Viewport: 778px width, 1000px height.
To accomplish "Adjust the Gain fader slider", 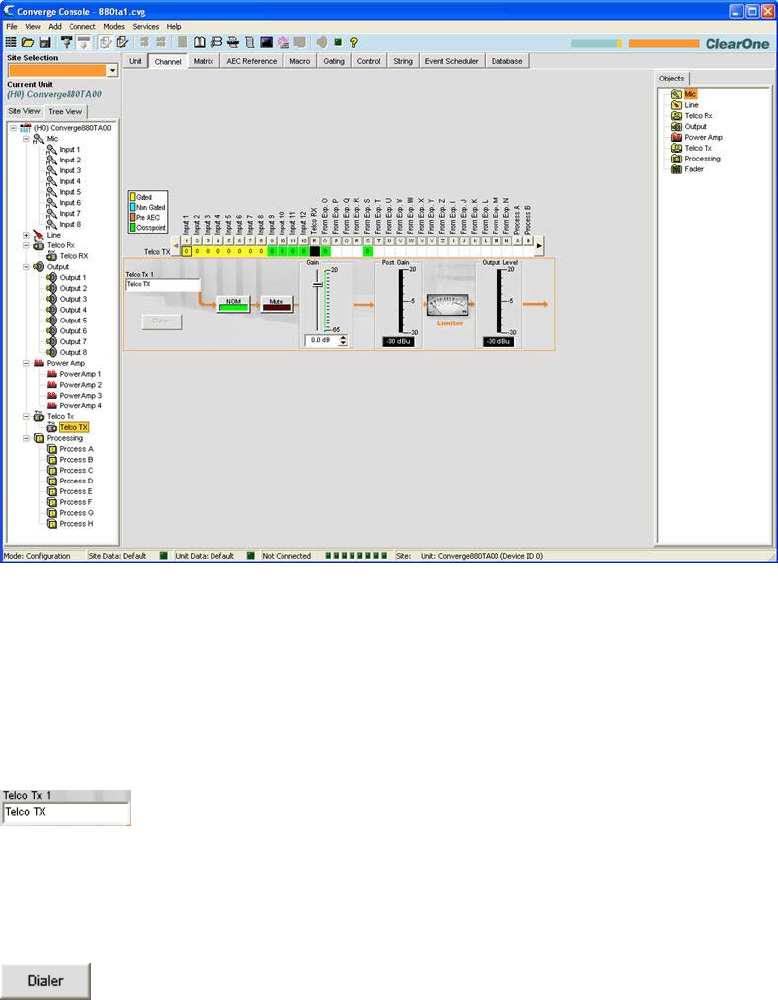I will [318, 284].
